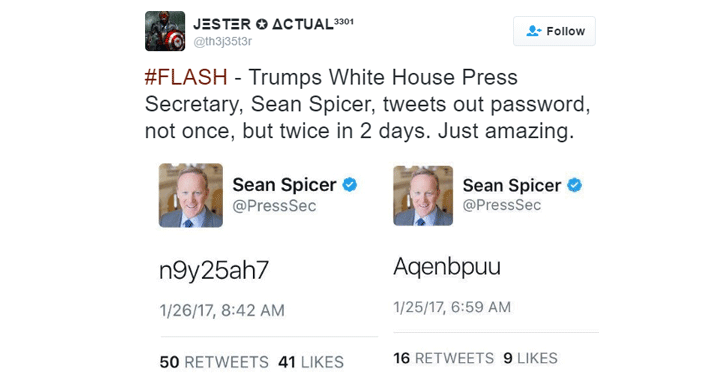Viewport: 728px width, 380px height.
Task: Click the right @PressSec handle
Action: [x=502, y=205]
